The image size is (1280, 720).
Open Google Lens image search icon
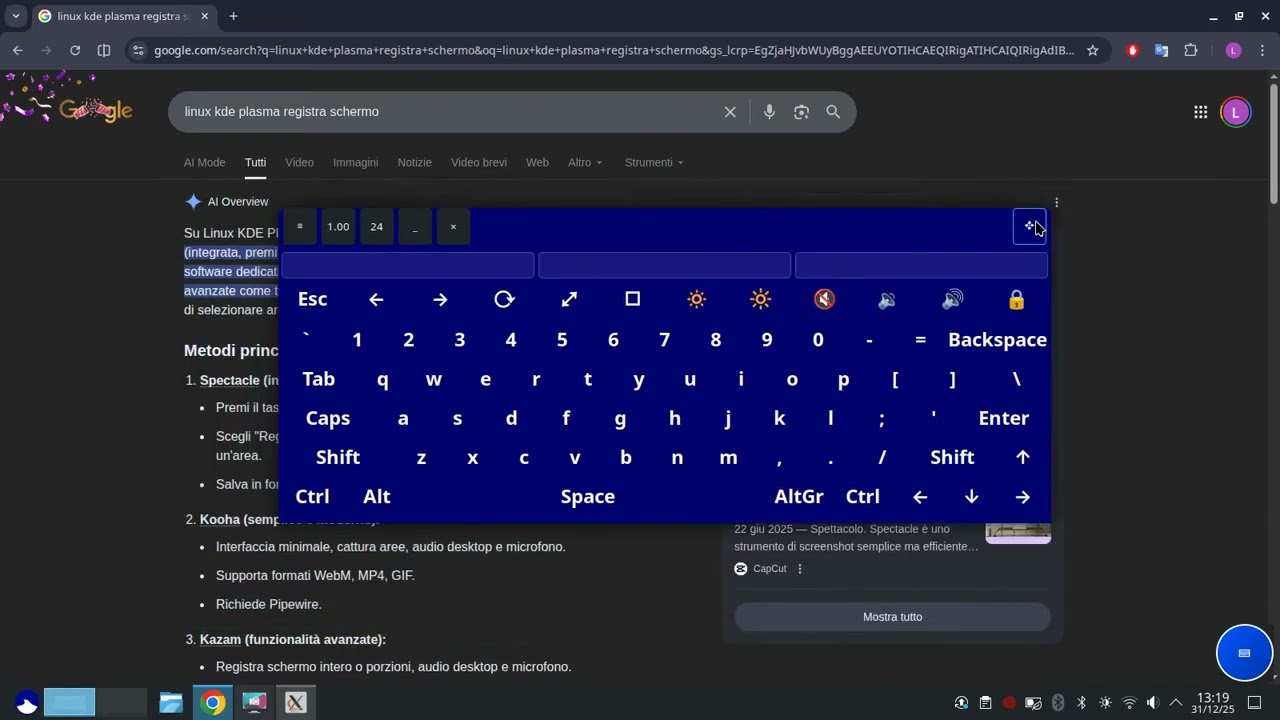click(x=801, y=112)
